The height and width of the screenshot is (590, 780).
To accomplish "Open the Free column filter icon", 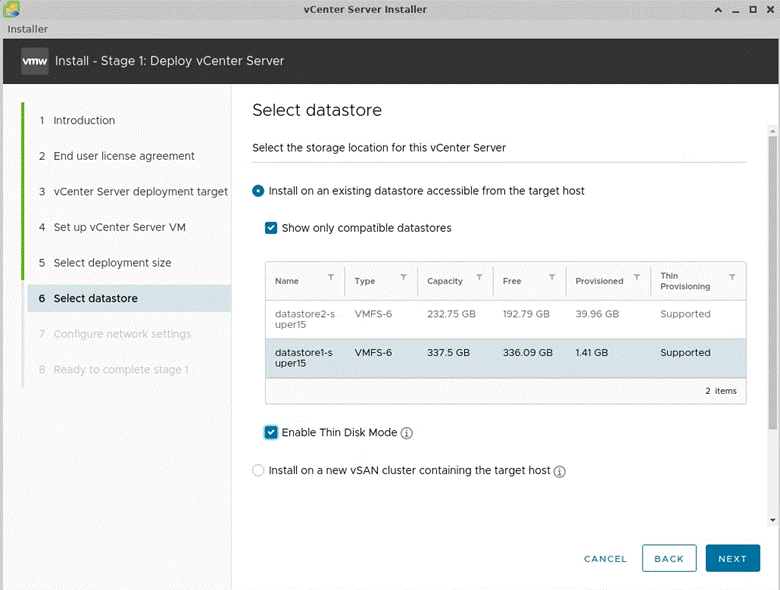I will point(552,277).
